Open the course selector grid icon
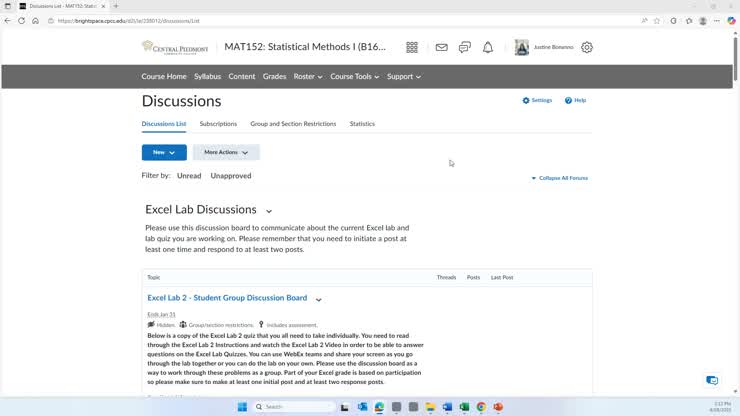Viewport: 740px width, 416px height. click(x=412, y=47)
